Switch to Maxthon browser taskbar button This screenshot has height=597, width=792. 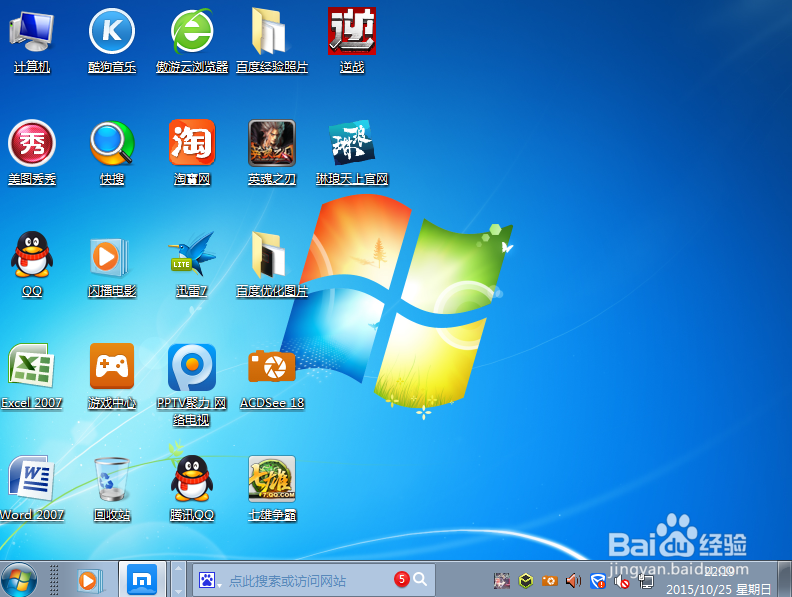[142, 580]
